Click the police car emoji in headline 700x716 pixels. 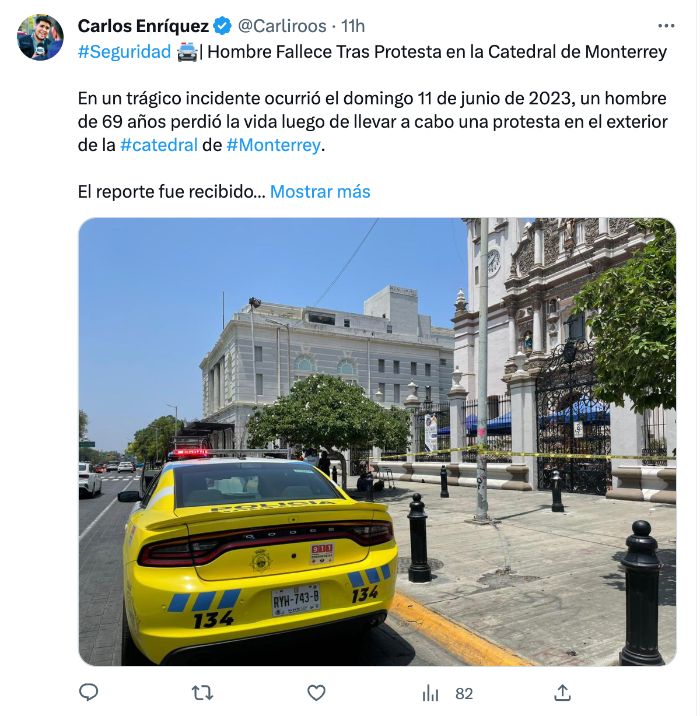tap(187, 52)
